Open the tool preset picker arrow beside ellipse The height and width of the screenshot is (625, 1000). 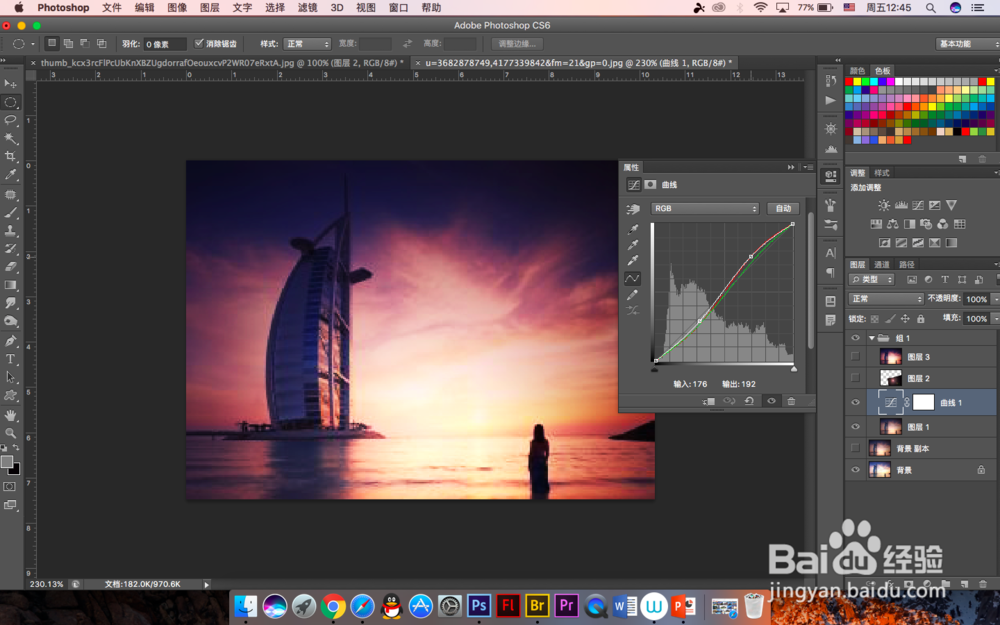tap(33, 44)
